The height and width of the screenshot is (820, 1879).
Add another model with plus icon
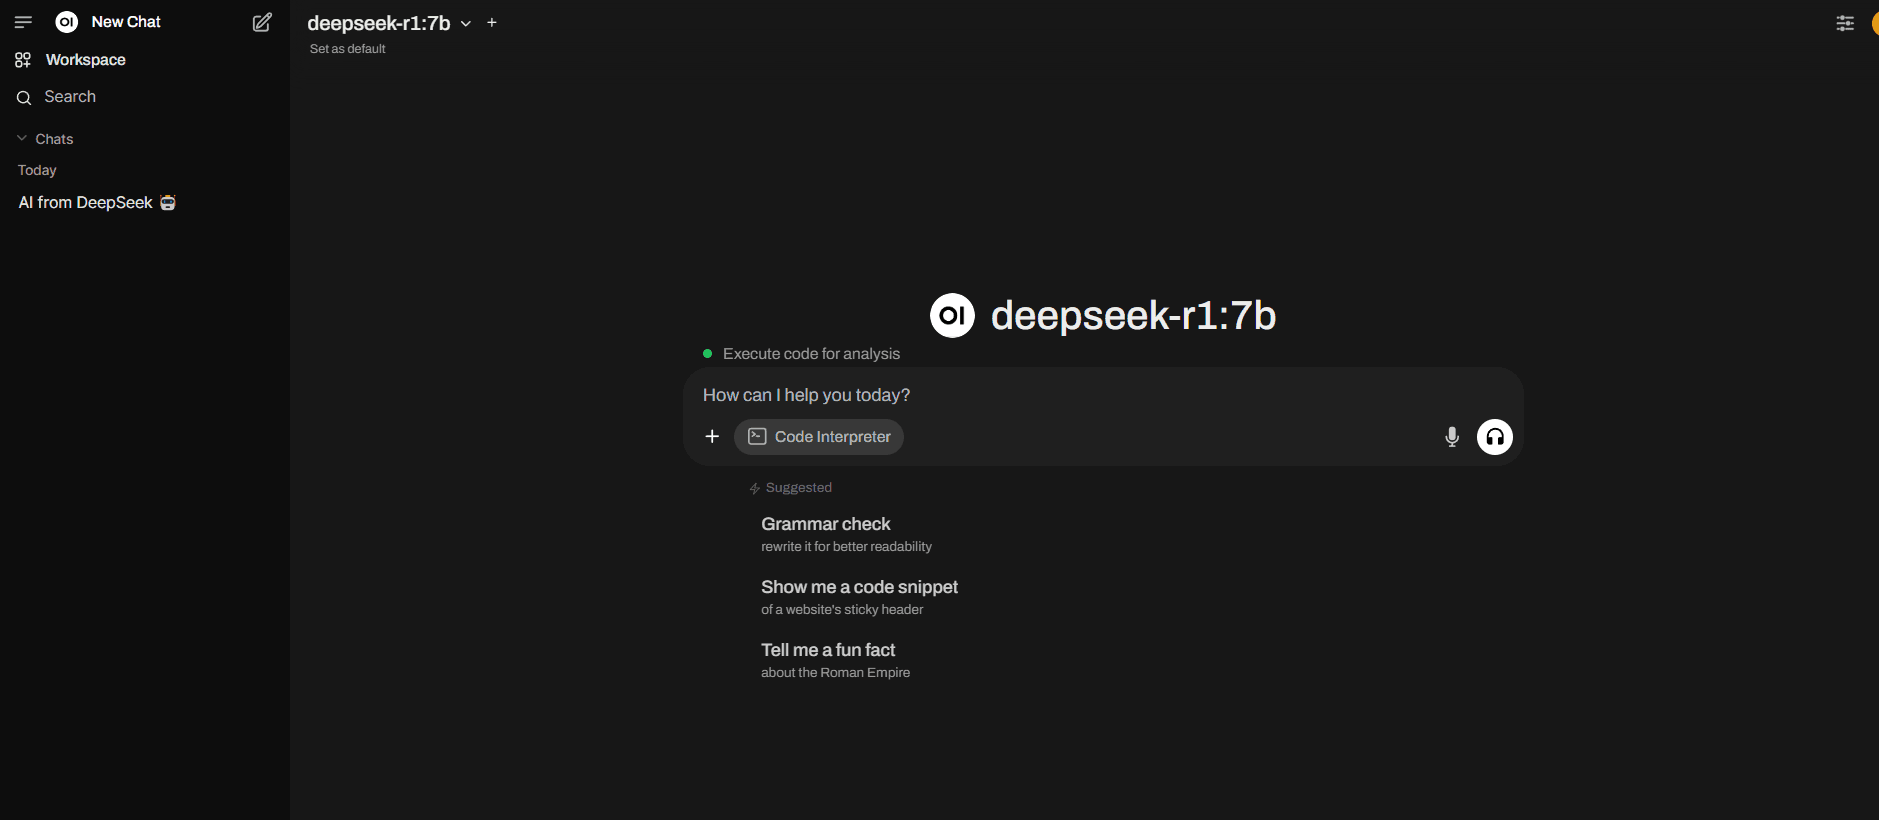pyautogui.click(x=492, y=22)
